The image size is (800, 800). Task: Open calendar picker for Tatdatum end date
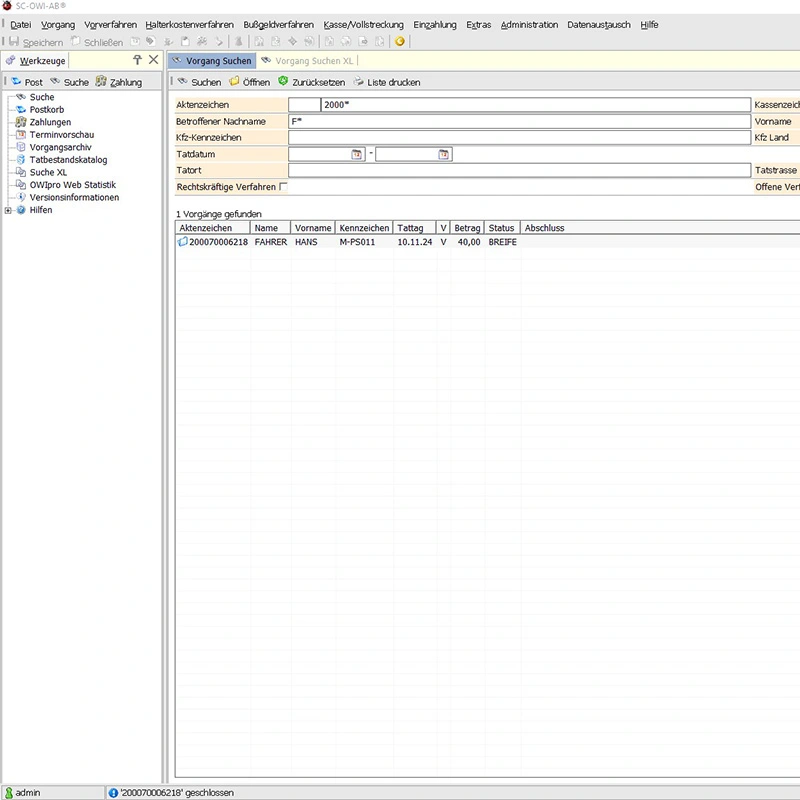[444, 155]
